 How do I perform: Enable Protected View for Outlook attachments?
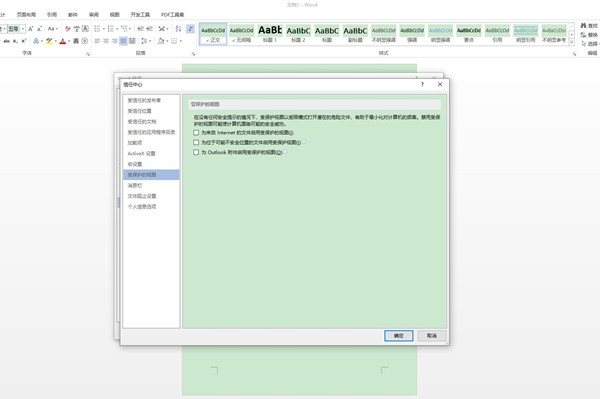point(196,152)
